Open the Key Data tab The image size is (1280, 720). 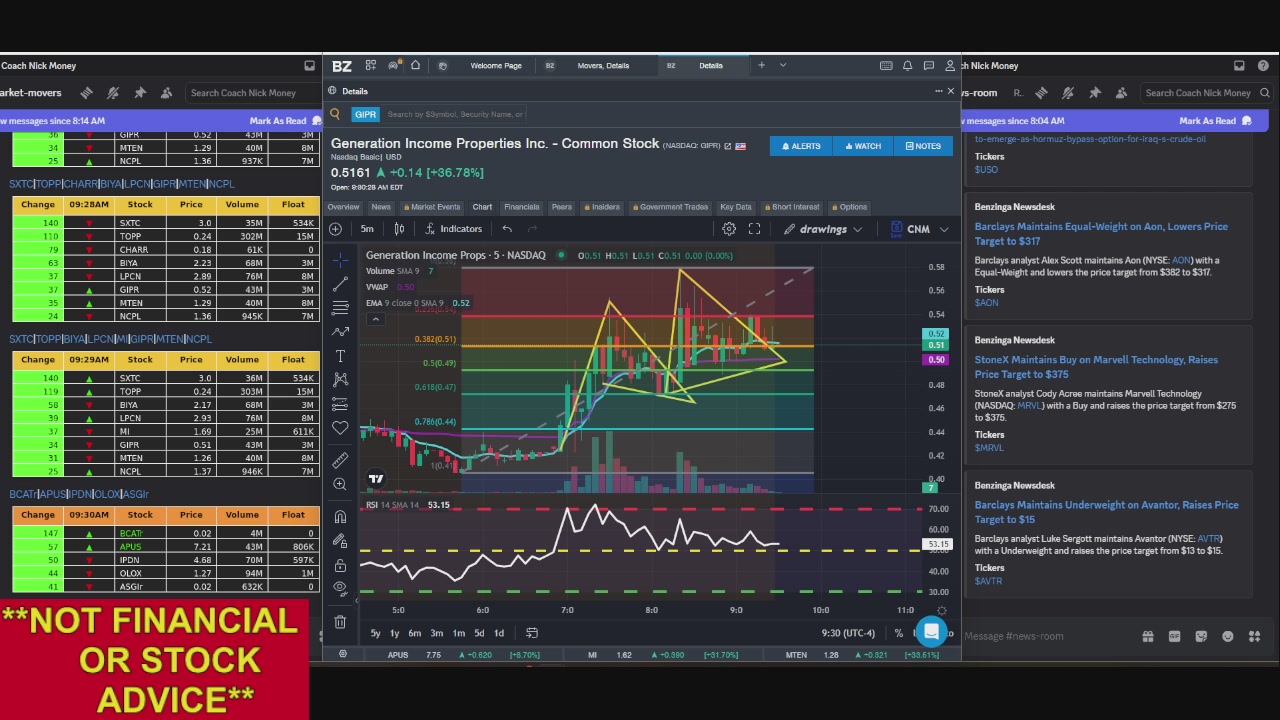point(735,207)
